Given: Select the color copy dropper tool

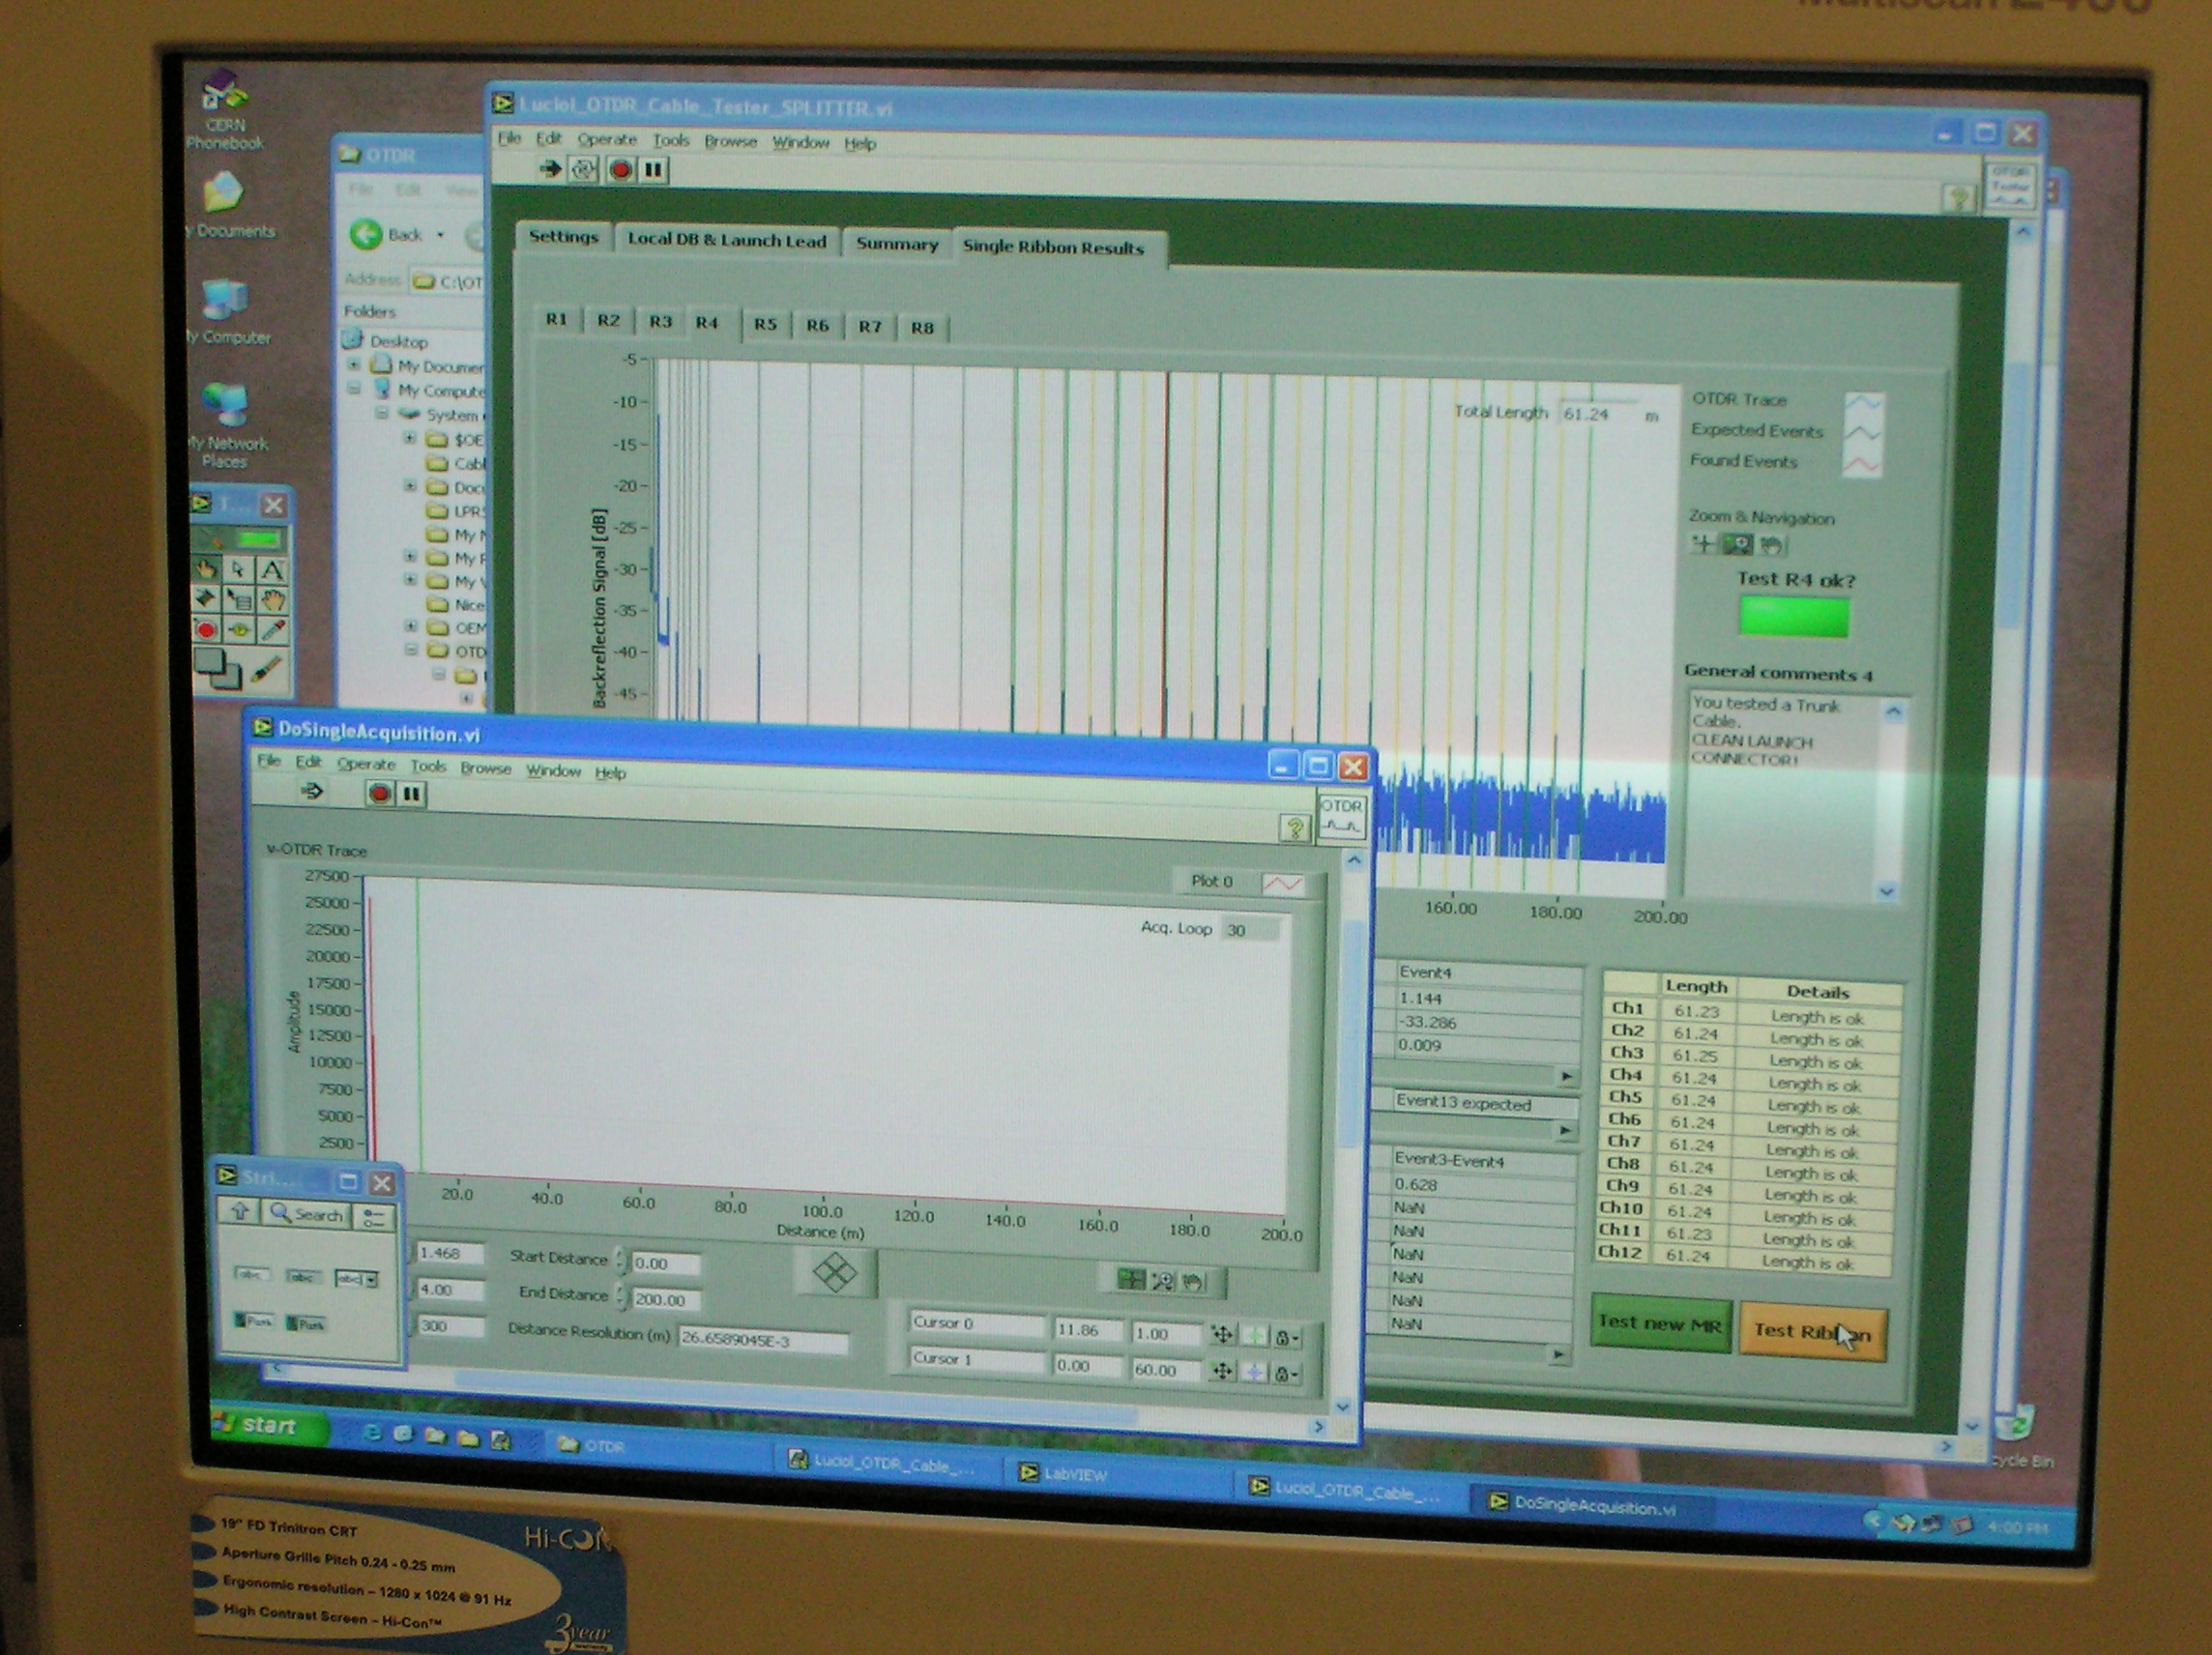Looking at the screenshot, I should pyautogui.click(x=273, y=630).
